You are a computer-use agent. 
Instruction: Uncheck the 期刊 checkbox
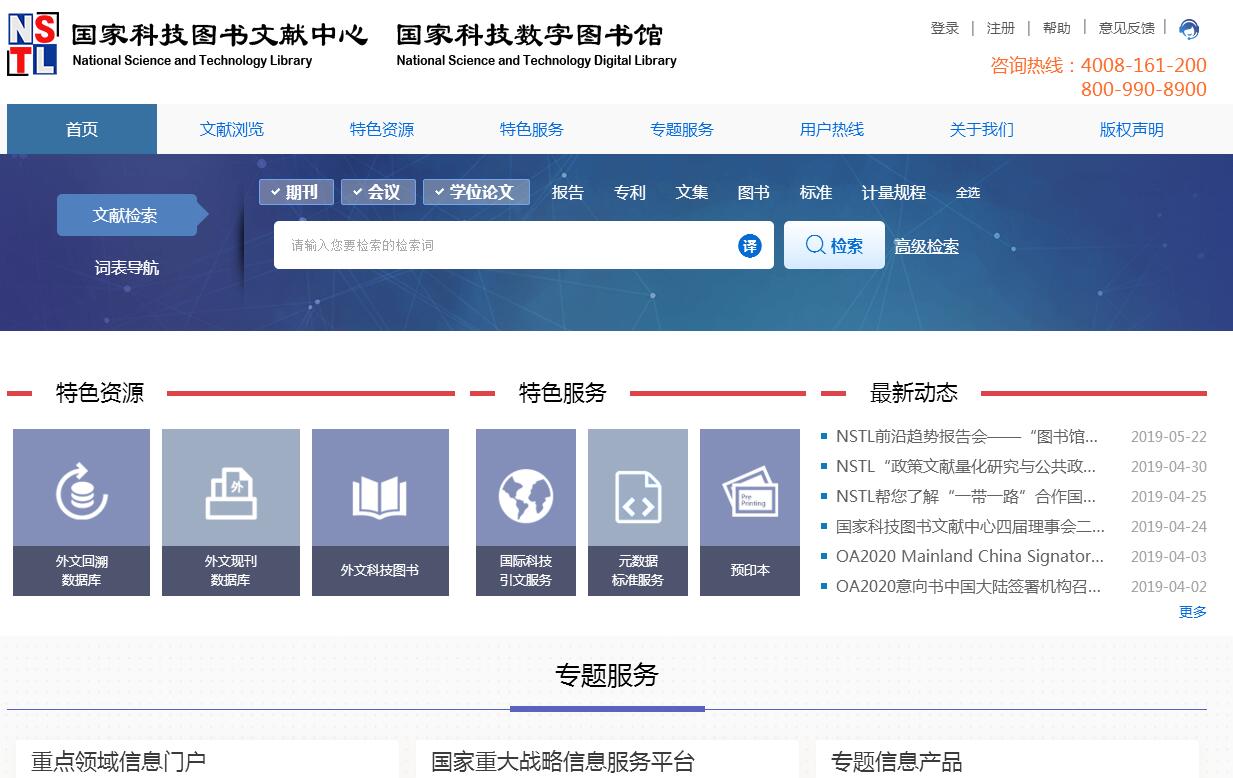point(296,192)
